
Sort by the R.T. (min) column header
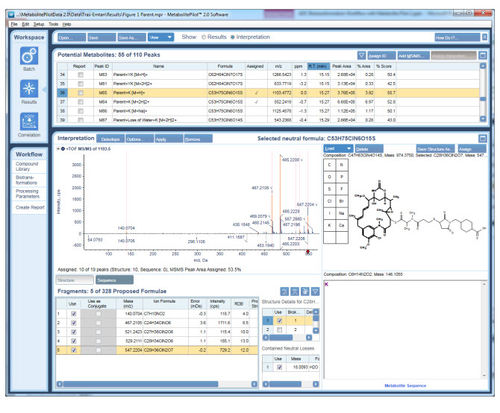point(318,66)
